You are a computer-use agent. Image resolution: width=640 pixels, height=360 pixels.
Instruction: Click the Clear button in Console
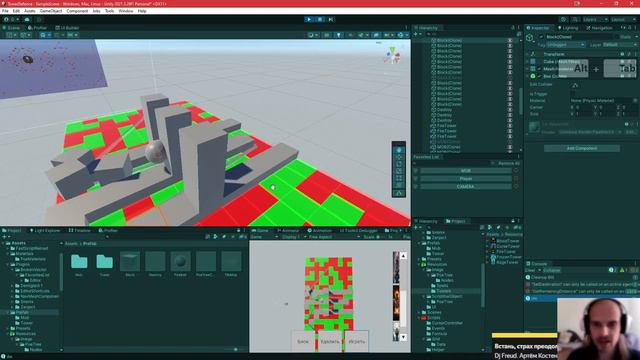point(530,270)
